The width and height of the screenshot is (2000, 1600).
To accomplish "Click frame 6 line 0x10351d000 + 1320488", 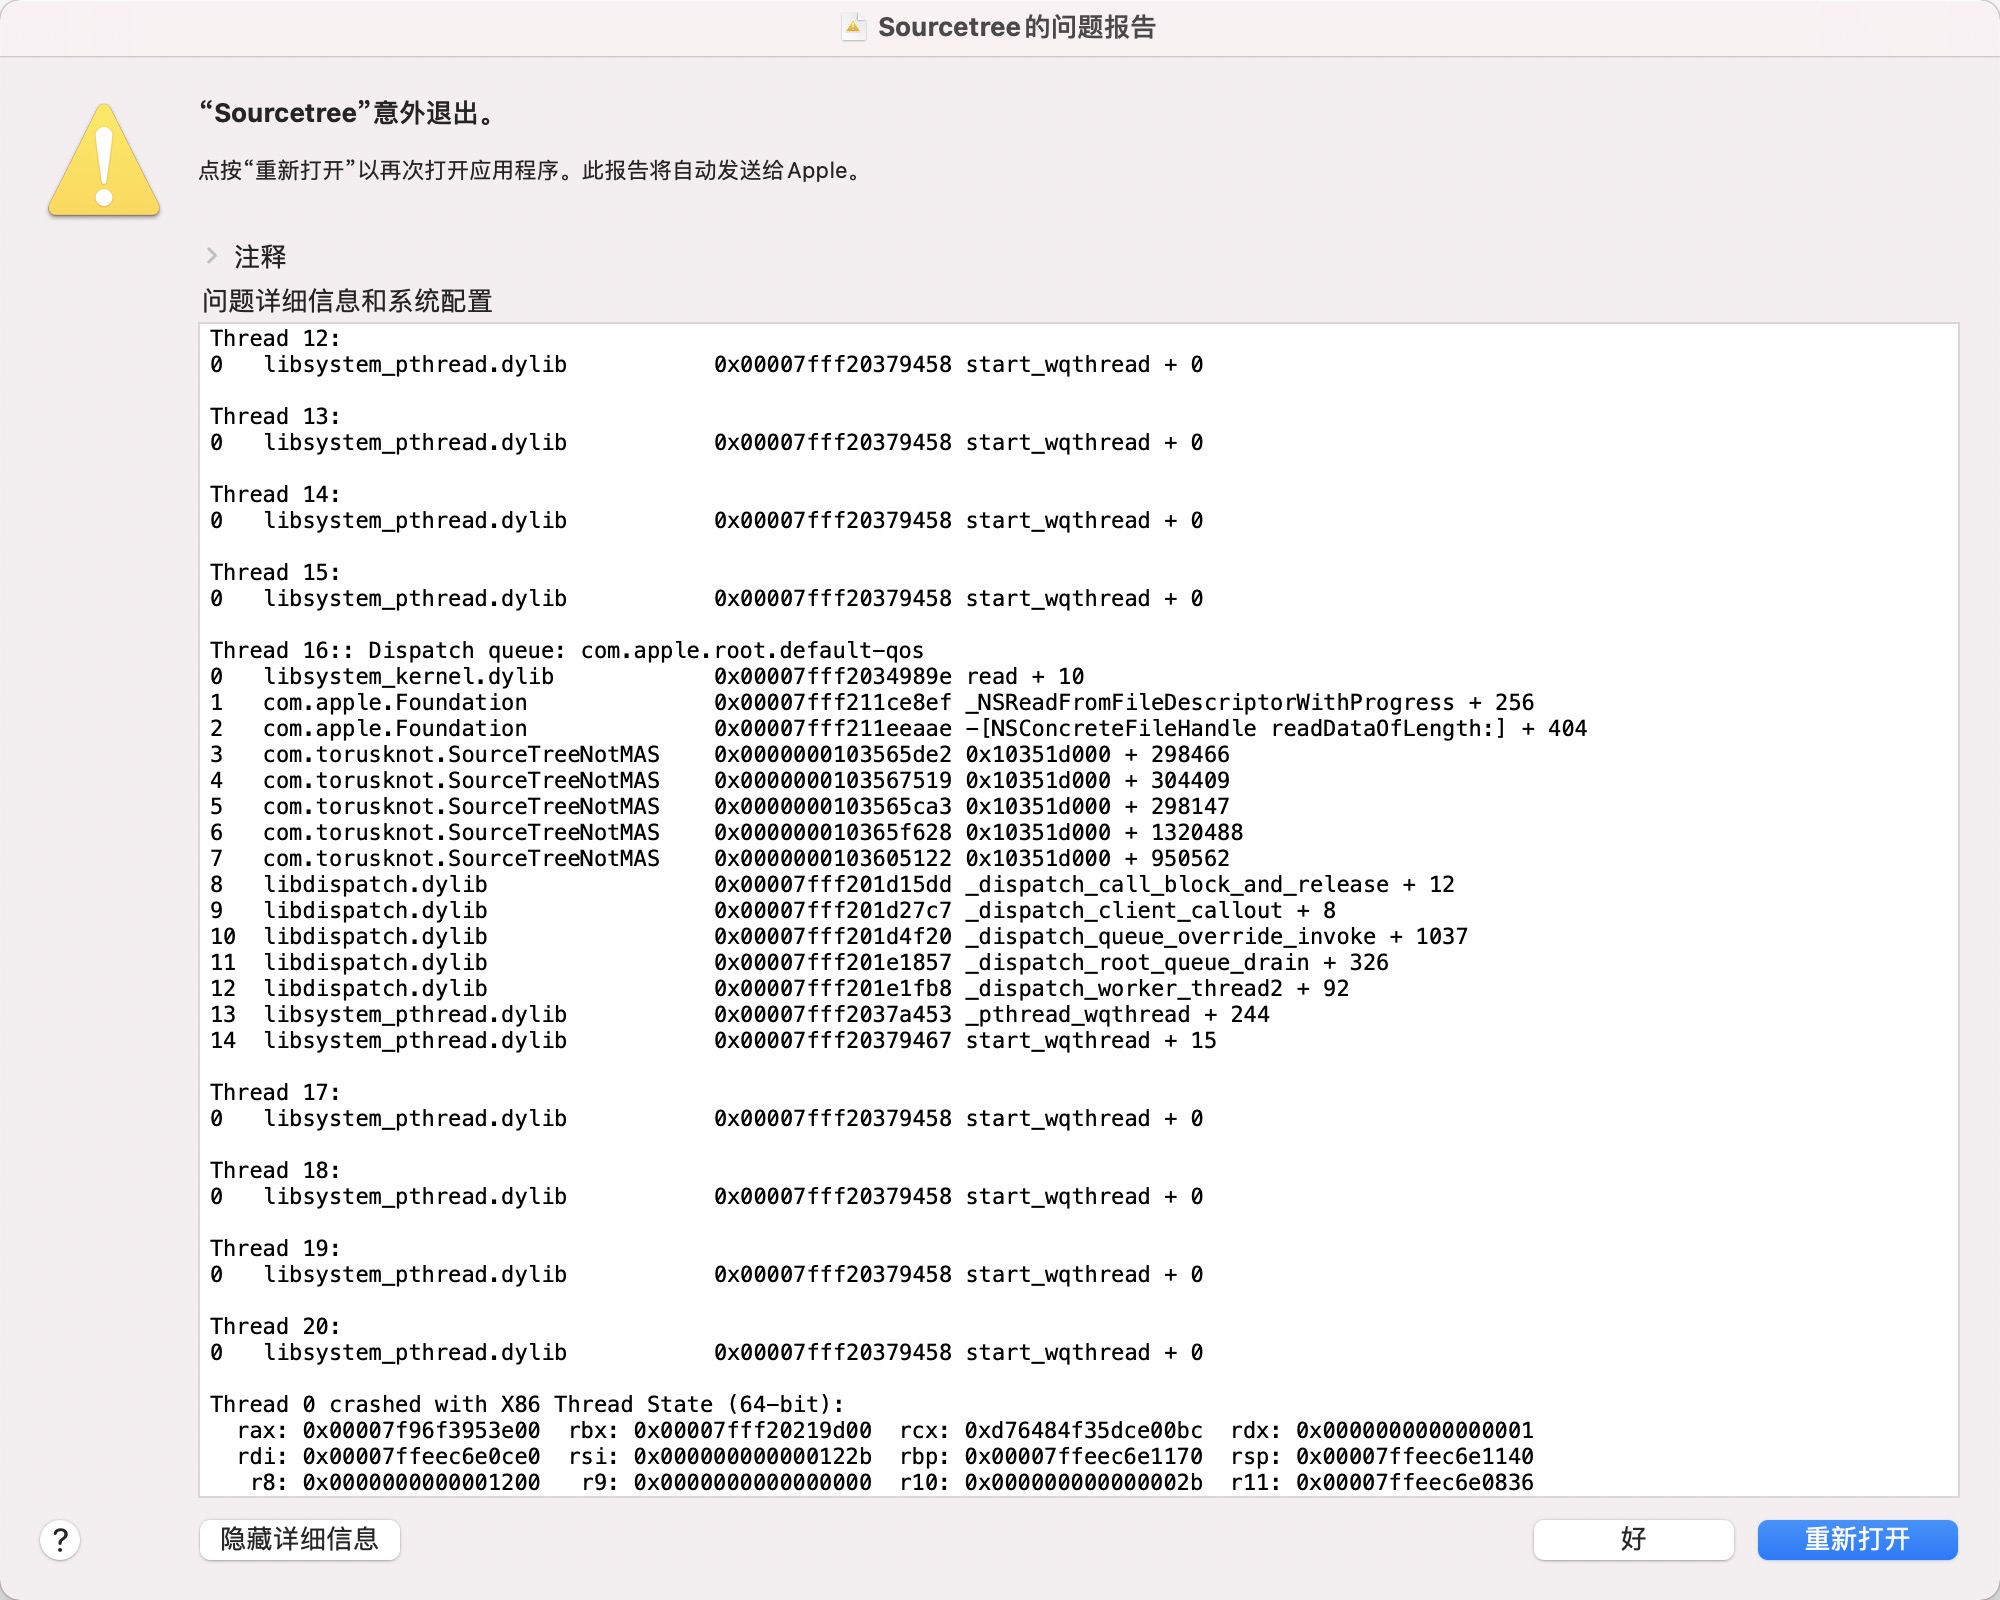I will 727,832.
